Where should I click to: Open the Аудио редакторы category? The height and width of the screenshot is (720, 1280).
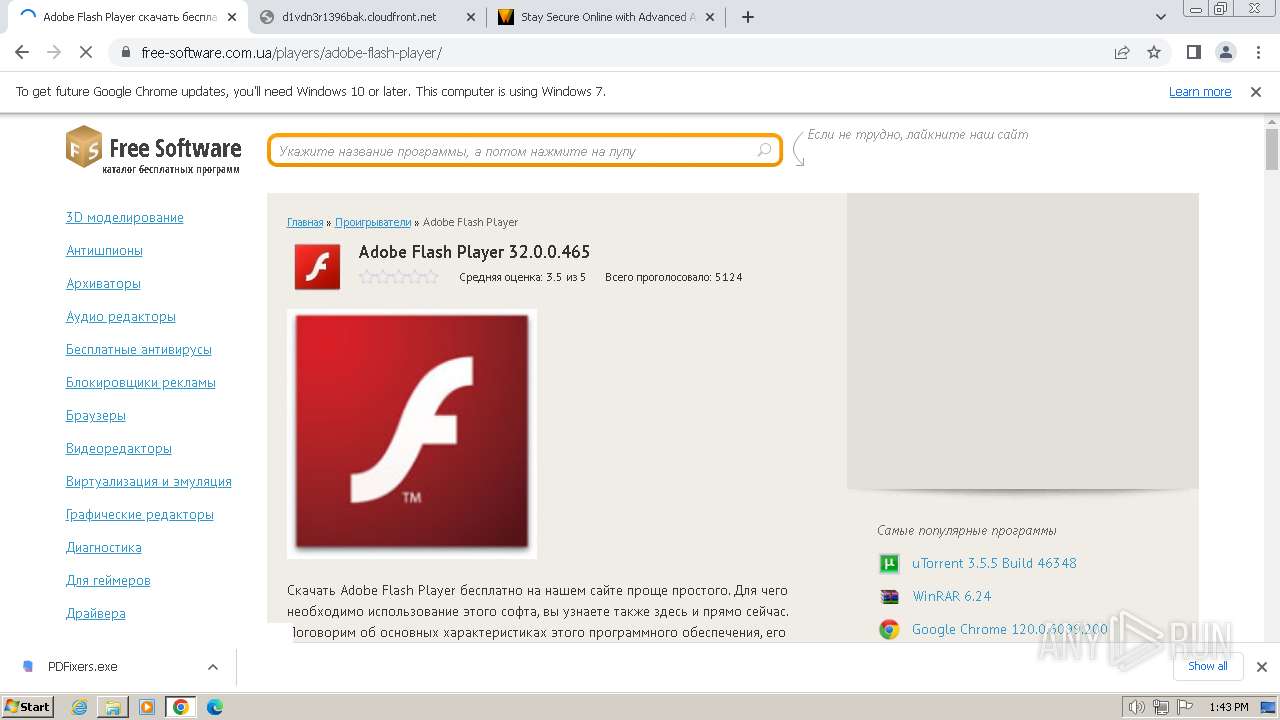coord(121,316)
